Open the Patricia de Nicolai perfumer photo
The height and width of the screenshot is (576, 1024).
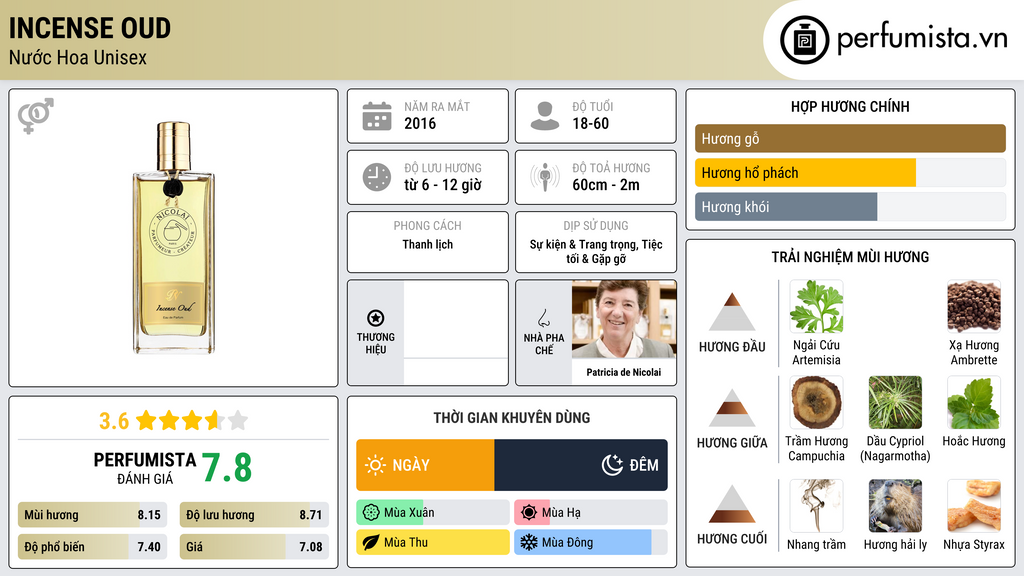click(624, 320)
